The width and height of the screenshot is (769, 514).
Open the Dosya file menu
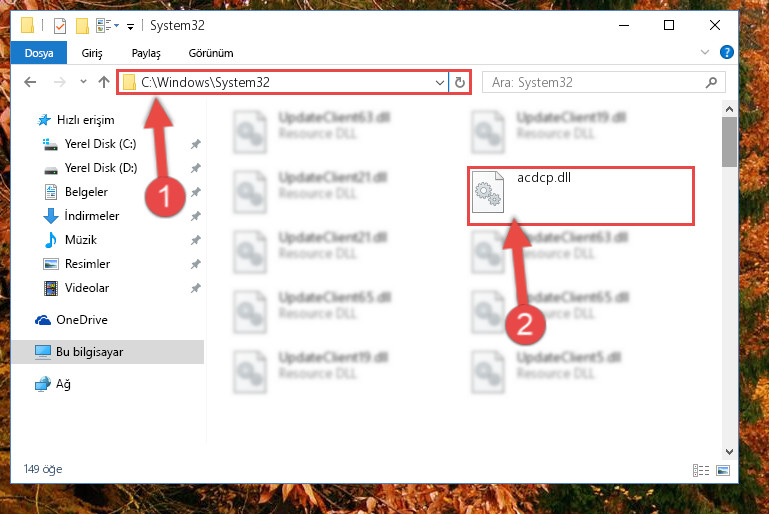39,53
